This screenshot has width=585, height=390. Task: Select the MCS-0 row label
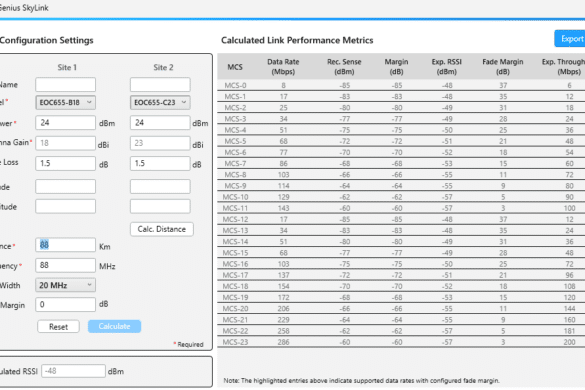pos(235,85)
